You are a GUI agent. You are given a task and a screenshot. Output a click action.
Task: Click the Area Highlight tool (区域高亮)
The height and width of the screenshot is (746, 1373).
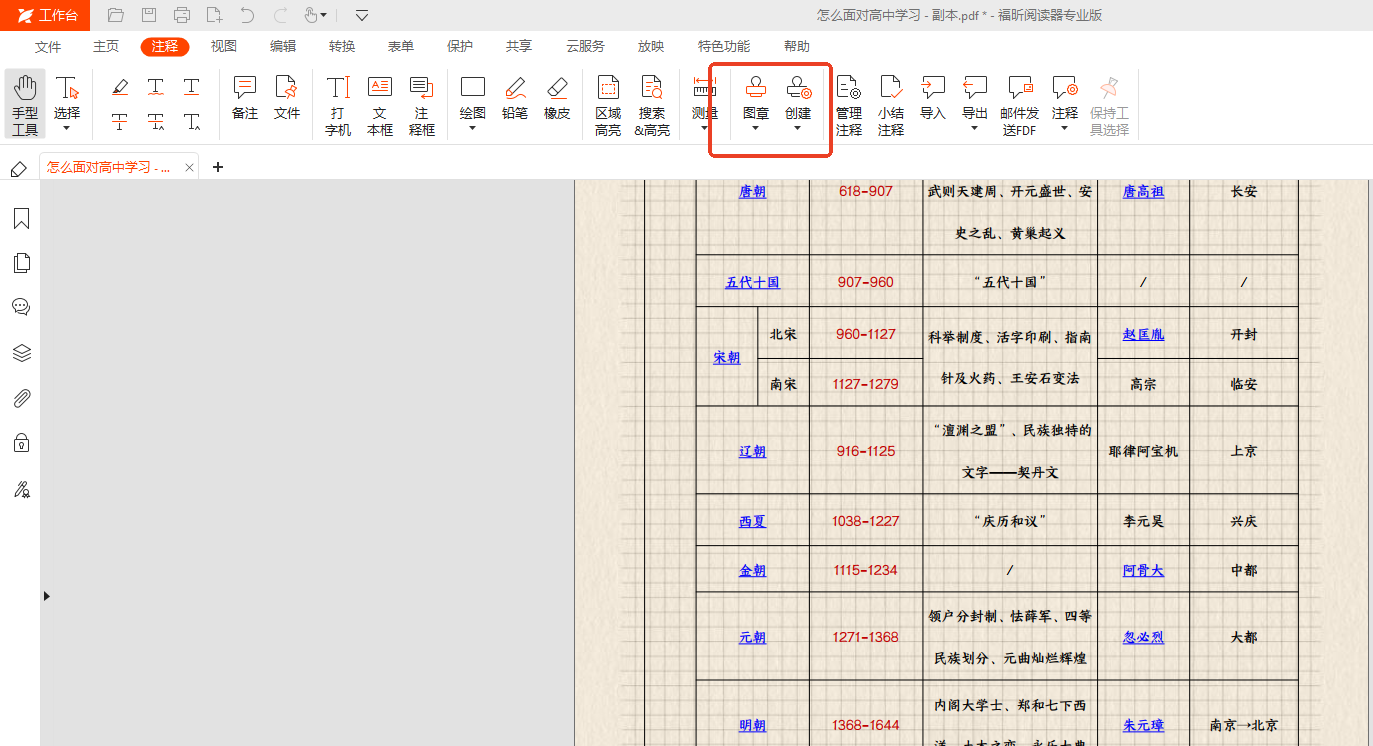click(608, 104)
